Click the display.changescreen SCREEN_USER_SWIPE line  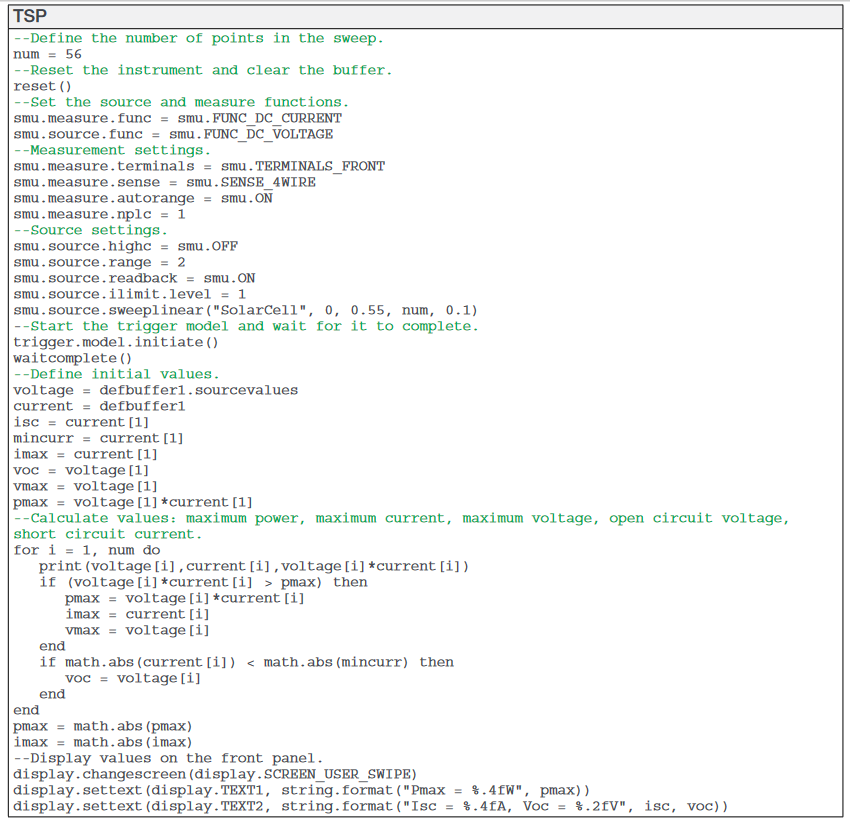tap(215, 774)
